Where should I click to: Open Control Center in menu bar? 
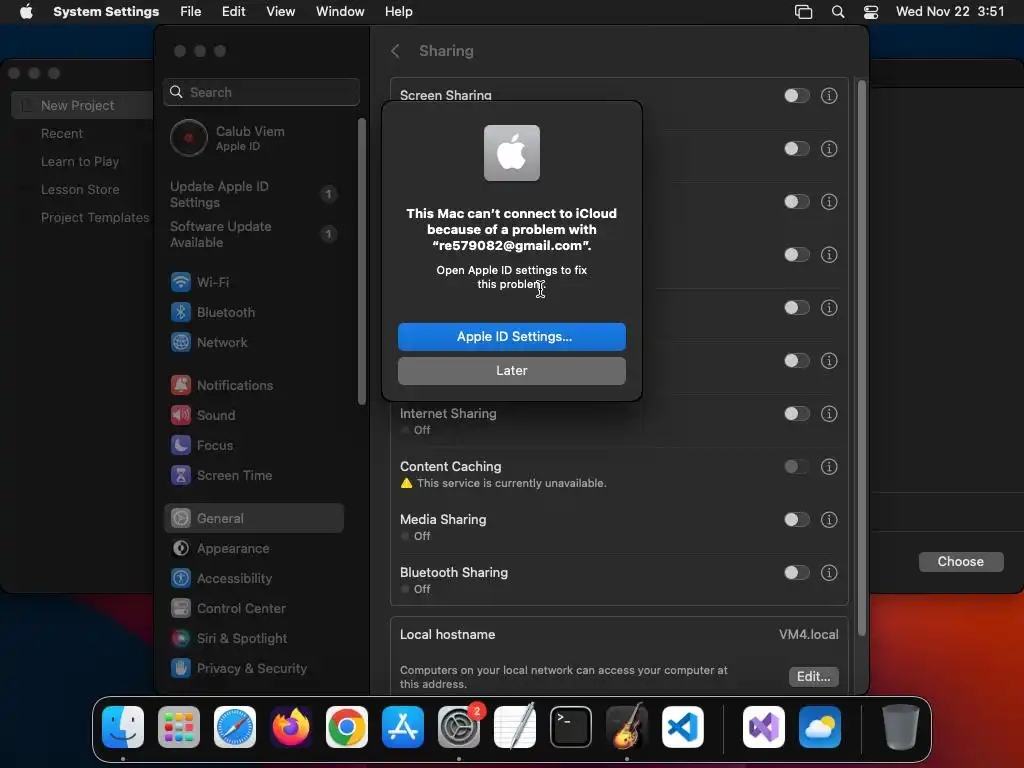871,12
